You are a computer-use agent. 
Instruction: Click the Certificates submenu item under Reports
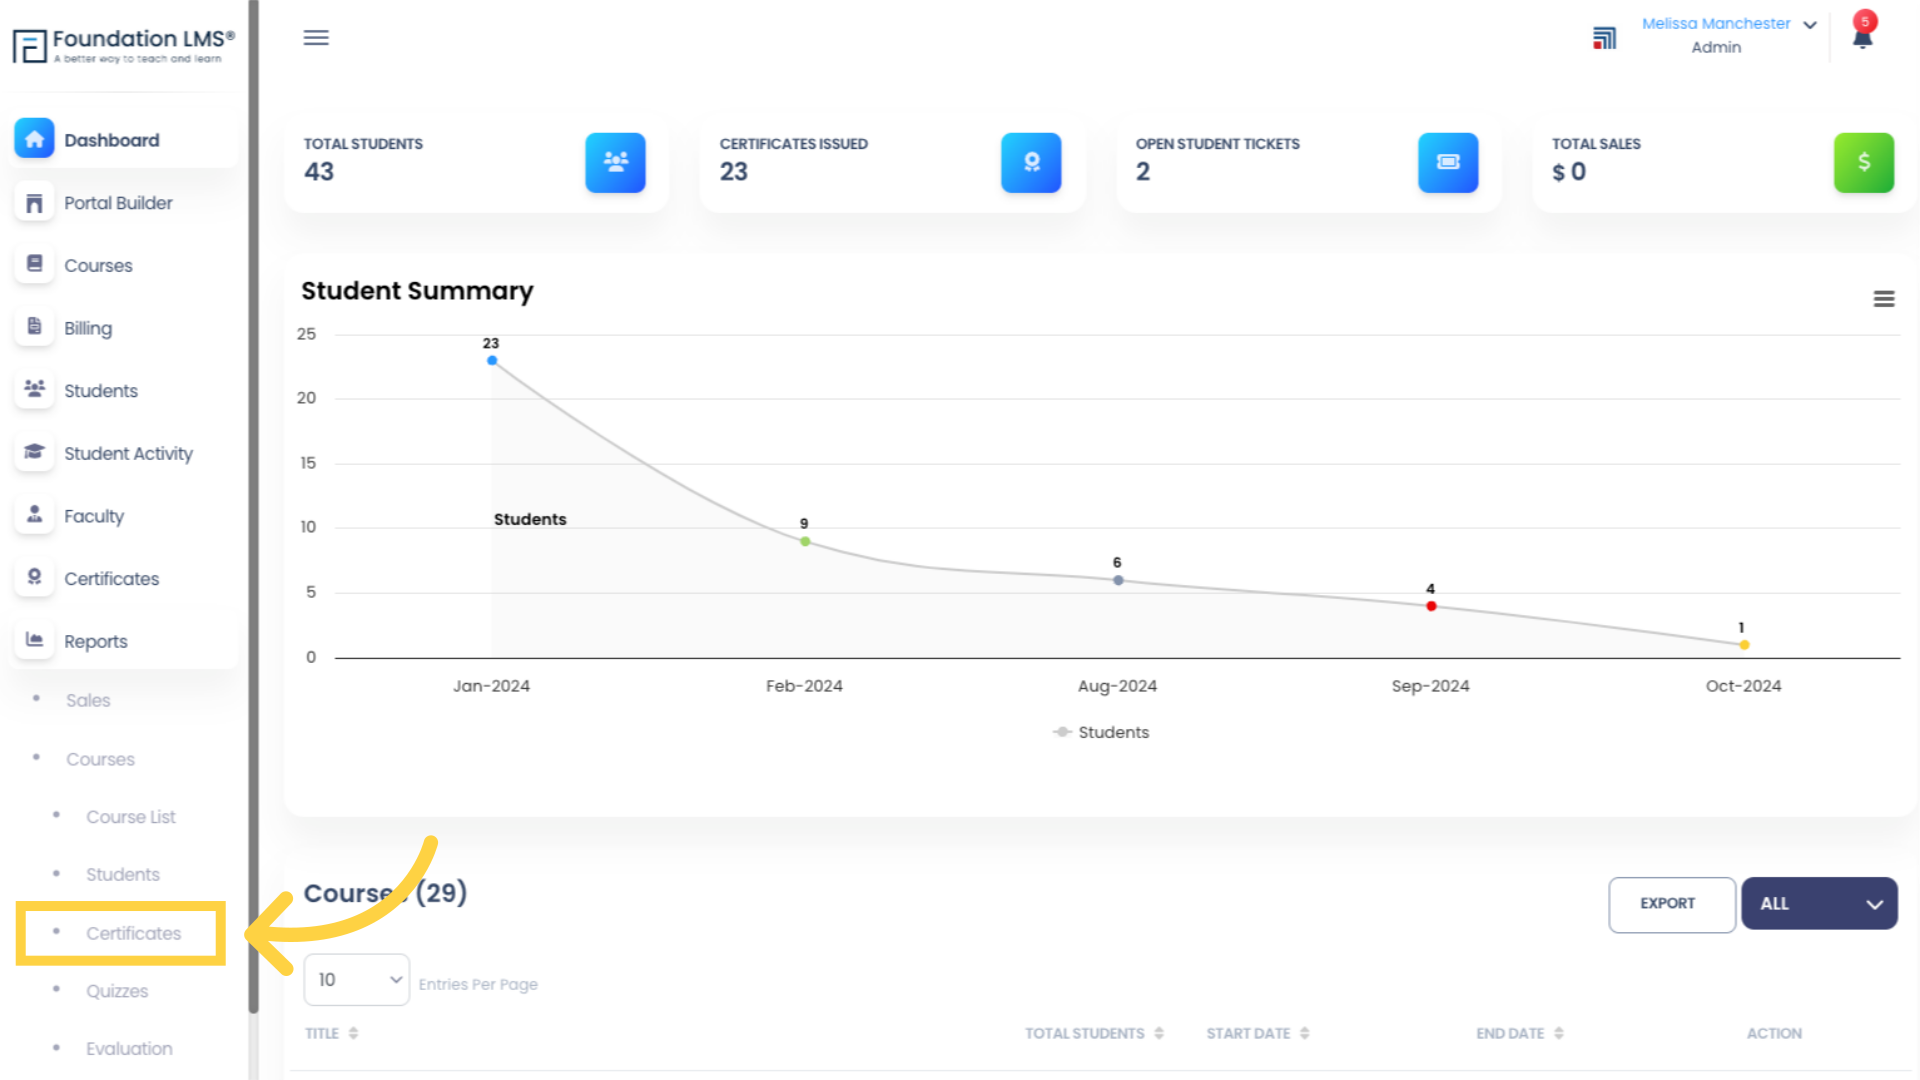[133, 932]
